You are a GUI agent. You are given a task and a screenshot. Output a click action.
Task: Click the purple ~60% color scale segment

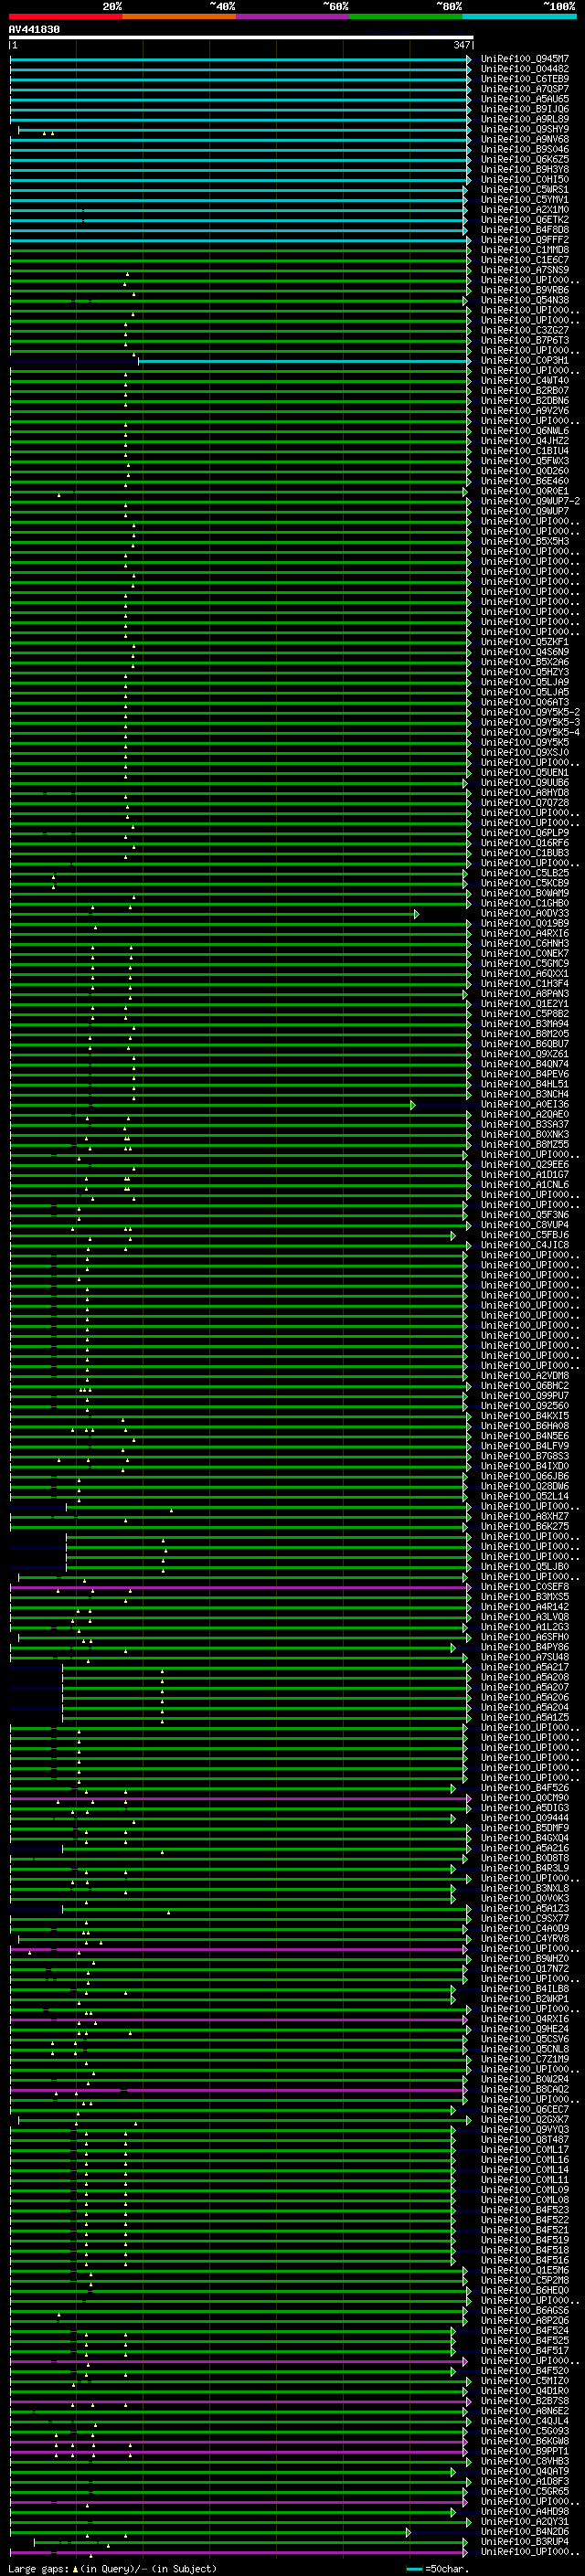293,17
